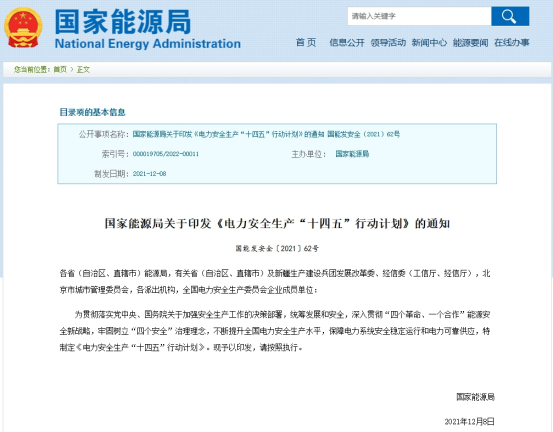Open 在线办事 navigation item
The height and width of the screenshot is (432, 553).
tap(512, 43)
